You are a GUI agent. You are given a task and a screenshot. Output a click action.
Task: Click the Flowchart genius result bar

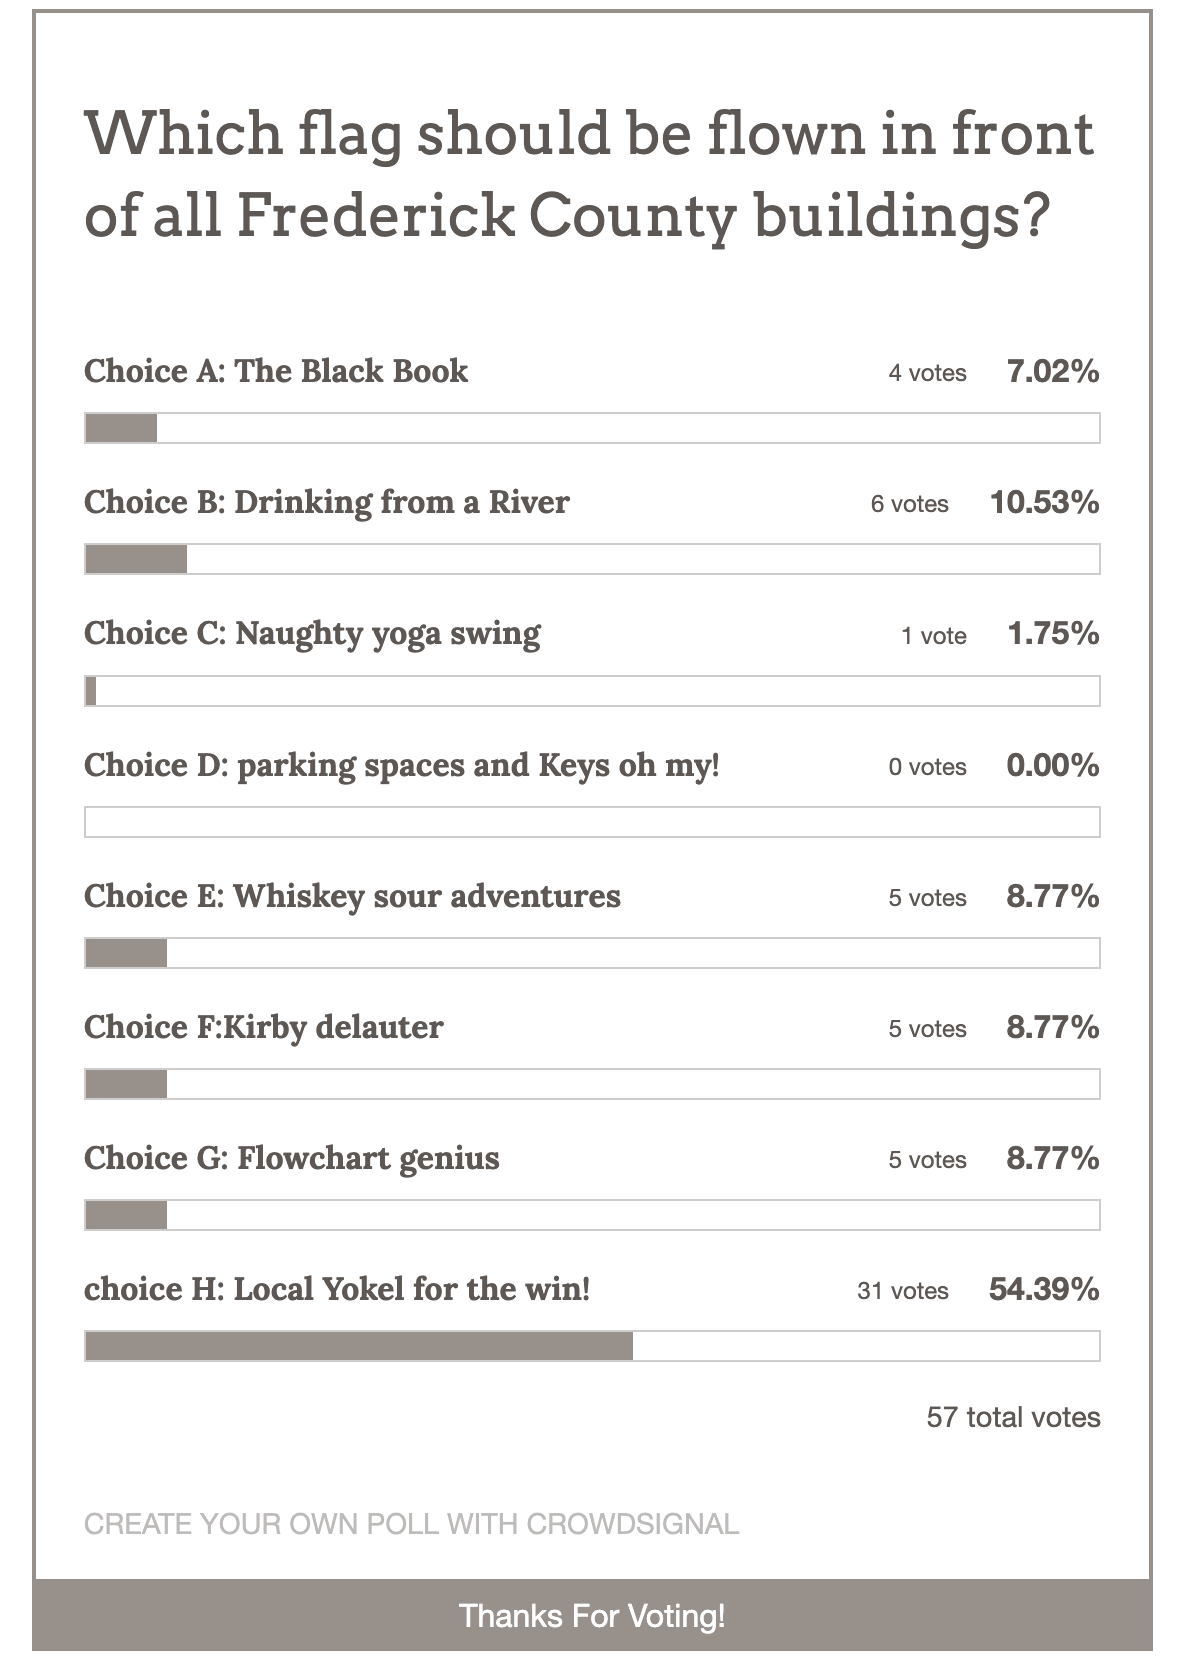[592, 1215]
